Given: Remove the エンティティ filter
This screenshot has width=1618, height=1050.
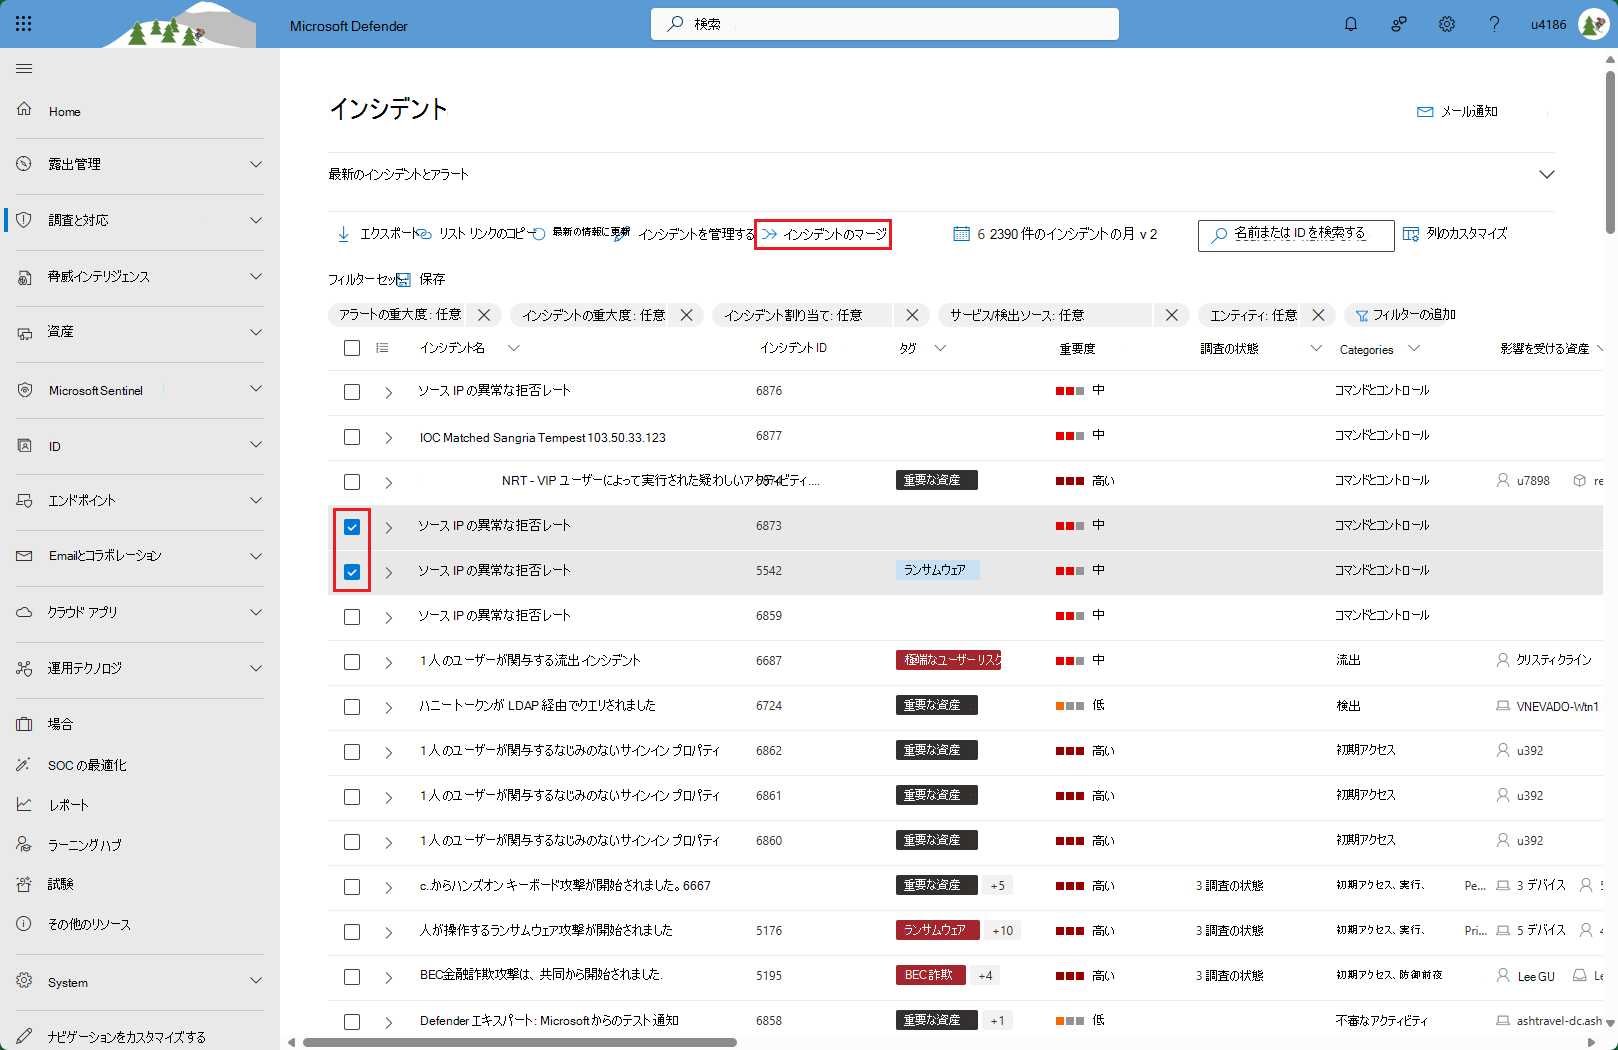Looking at the screenshot, I should pos(1319,315).
